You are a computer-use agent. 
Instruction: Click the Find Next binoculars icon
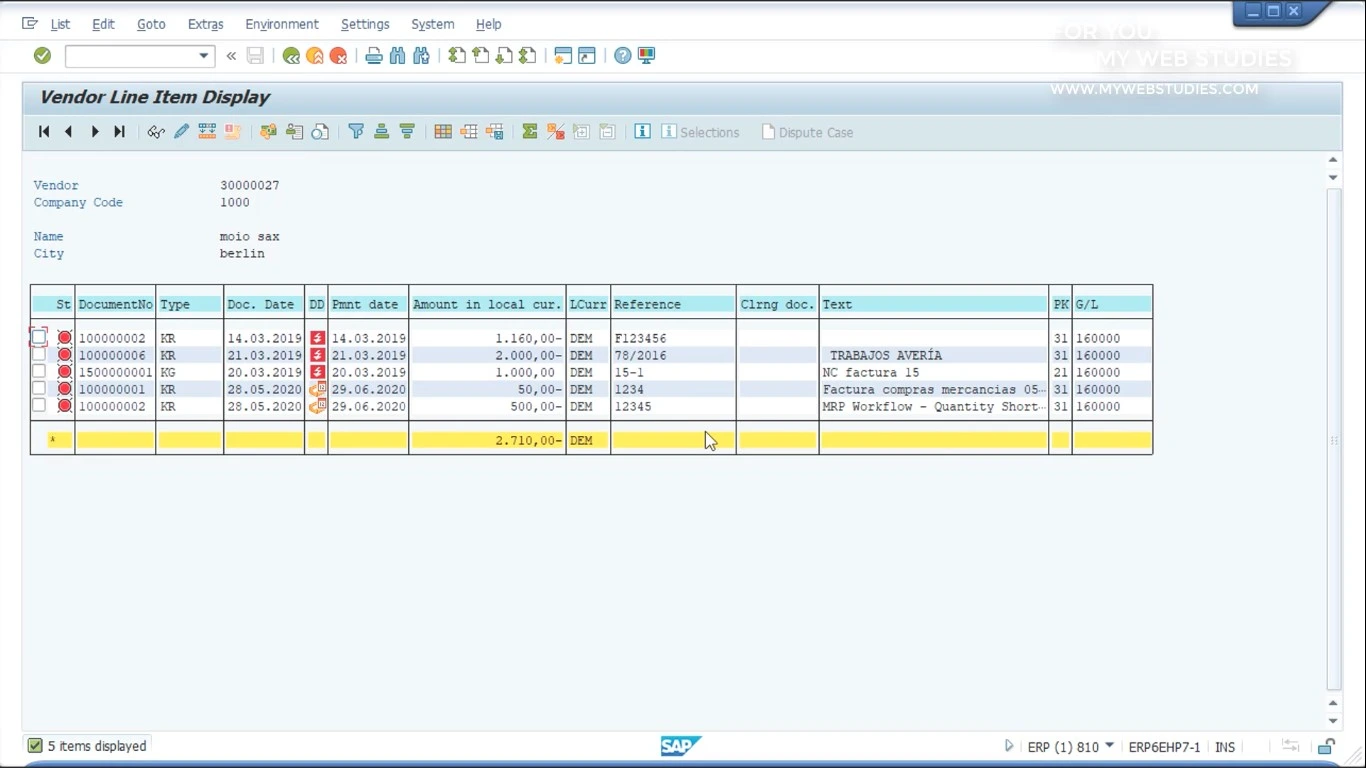point(422,56)
